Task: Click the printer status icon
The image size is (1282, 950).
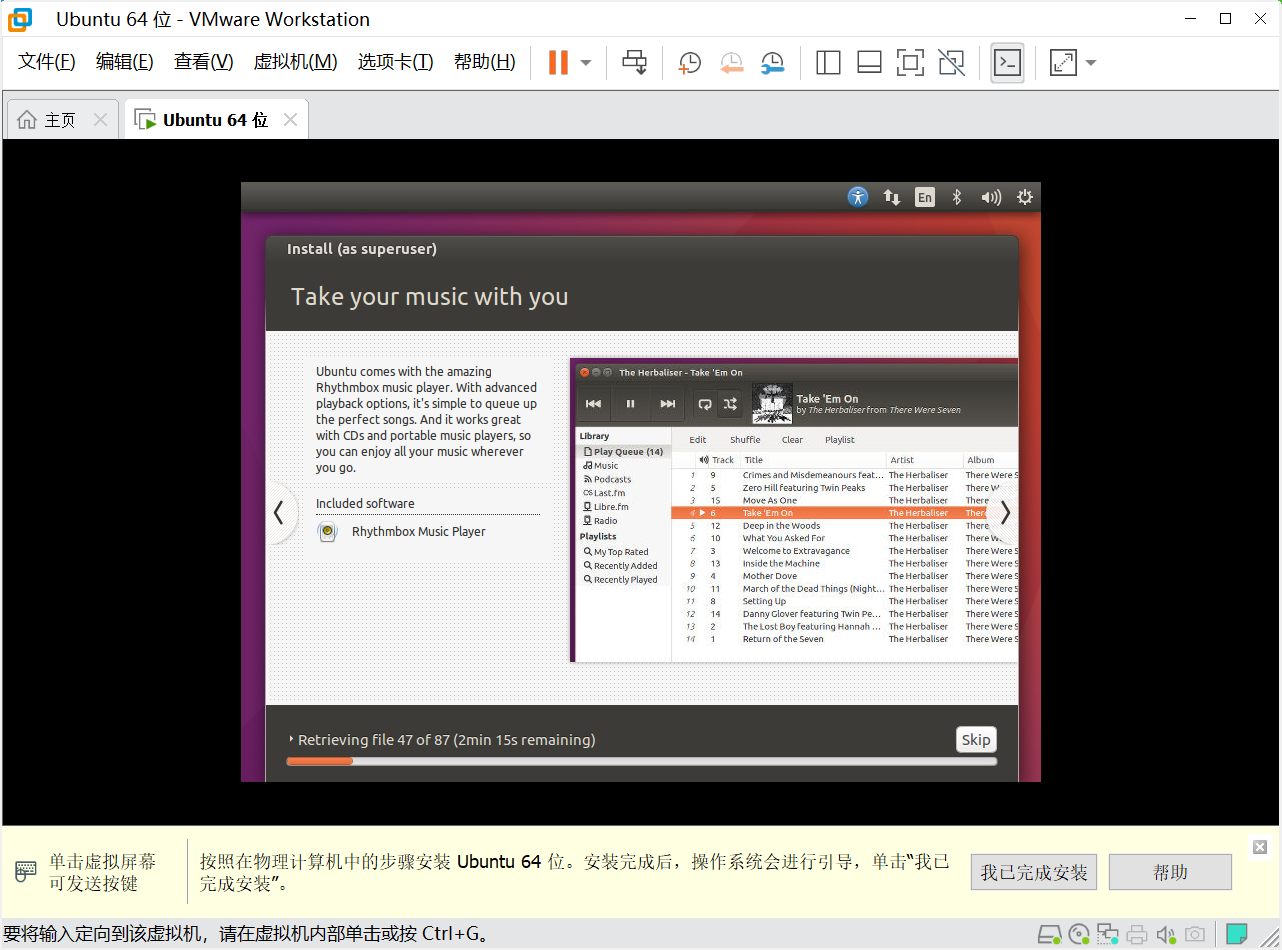Action: click(x=1137, y=935)
